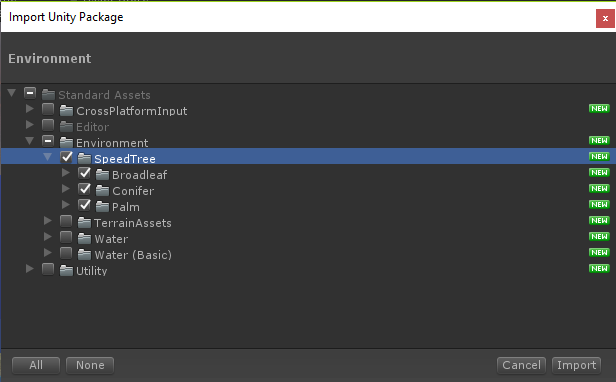
Task: Uncheck the Broadleaf checkbox
Action: tap(84, 173)
